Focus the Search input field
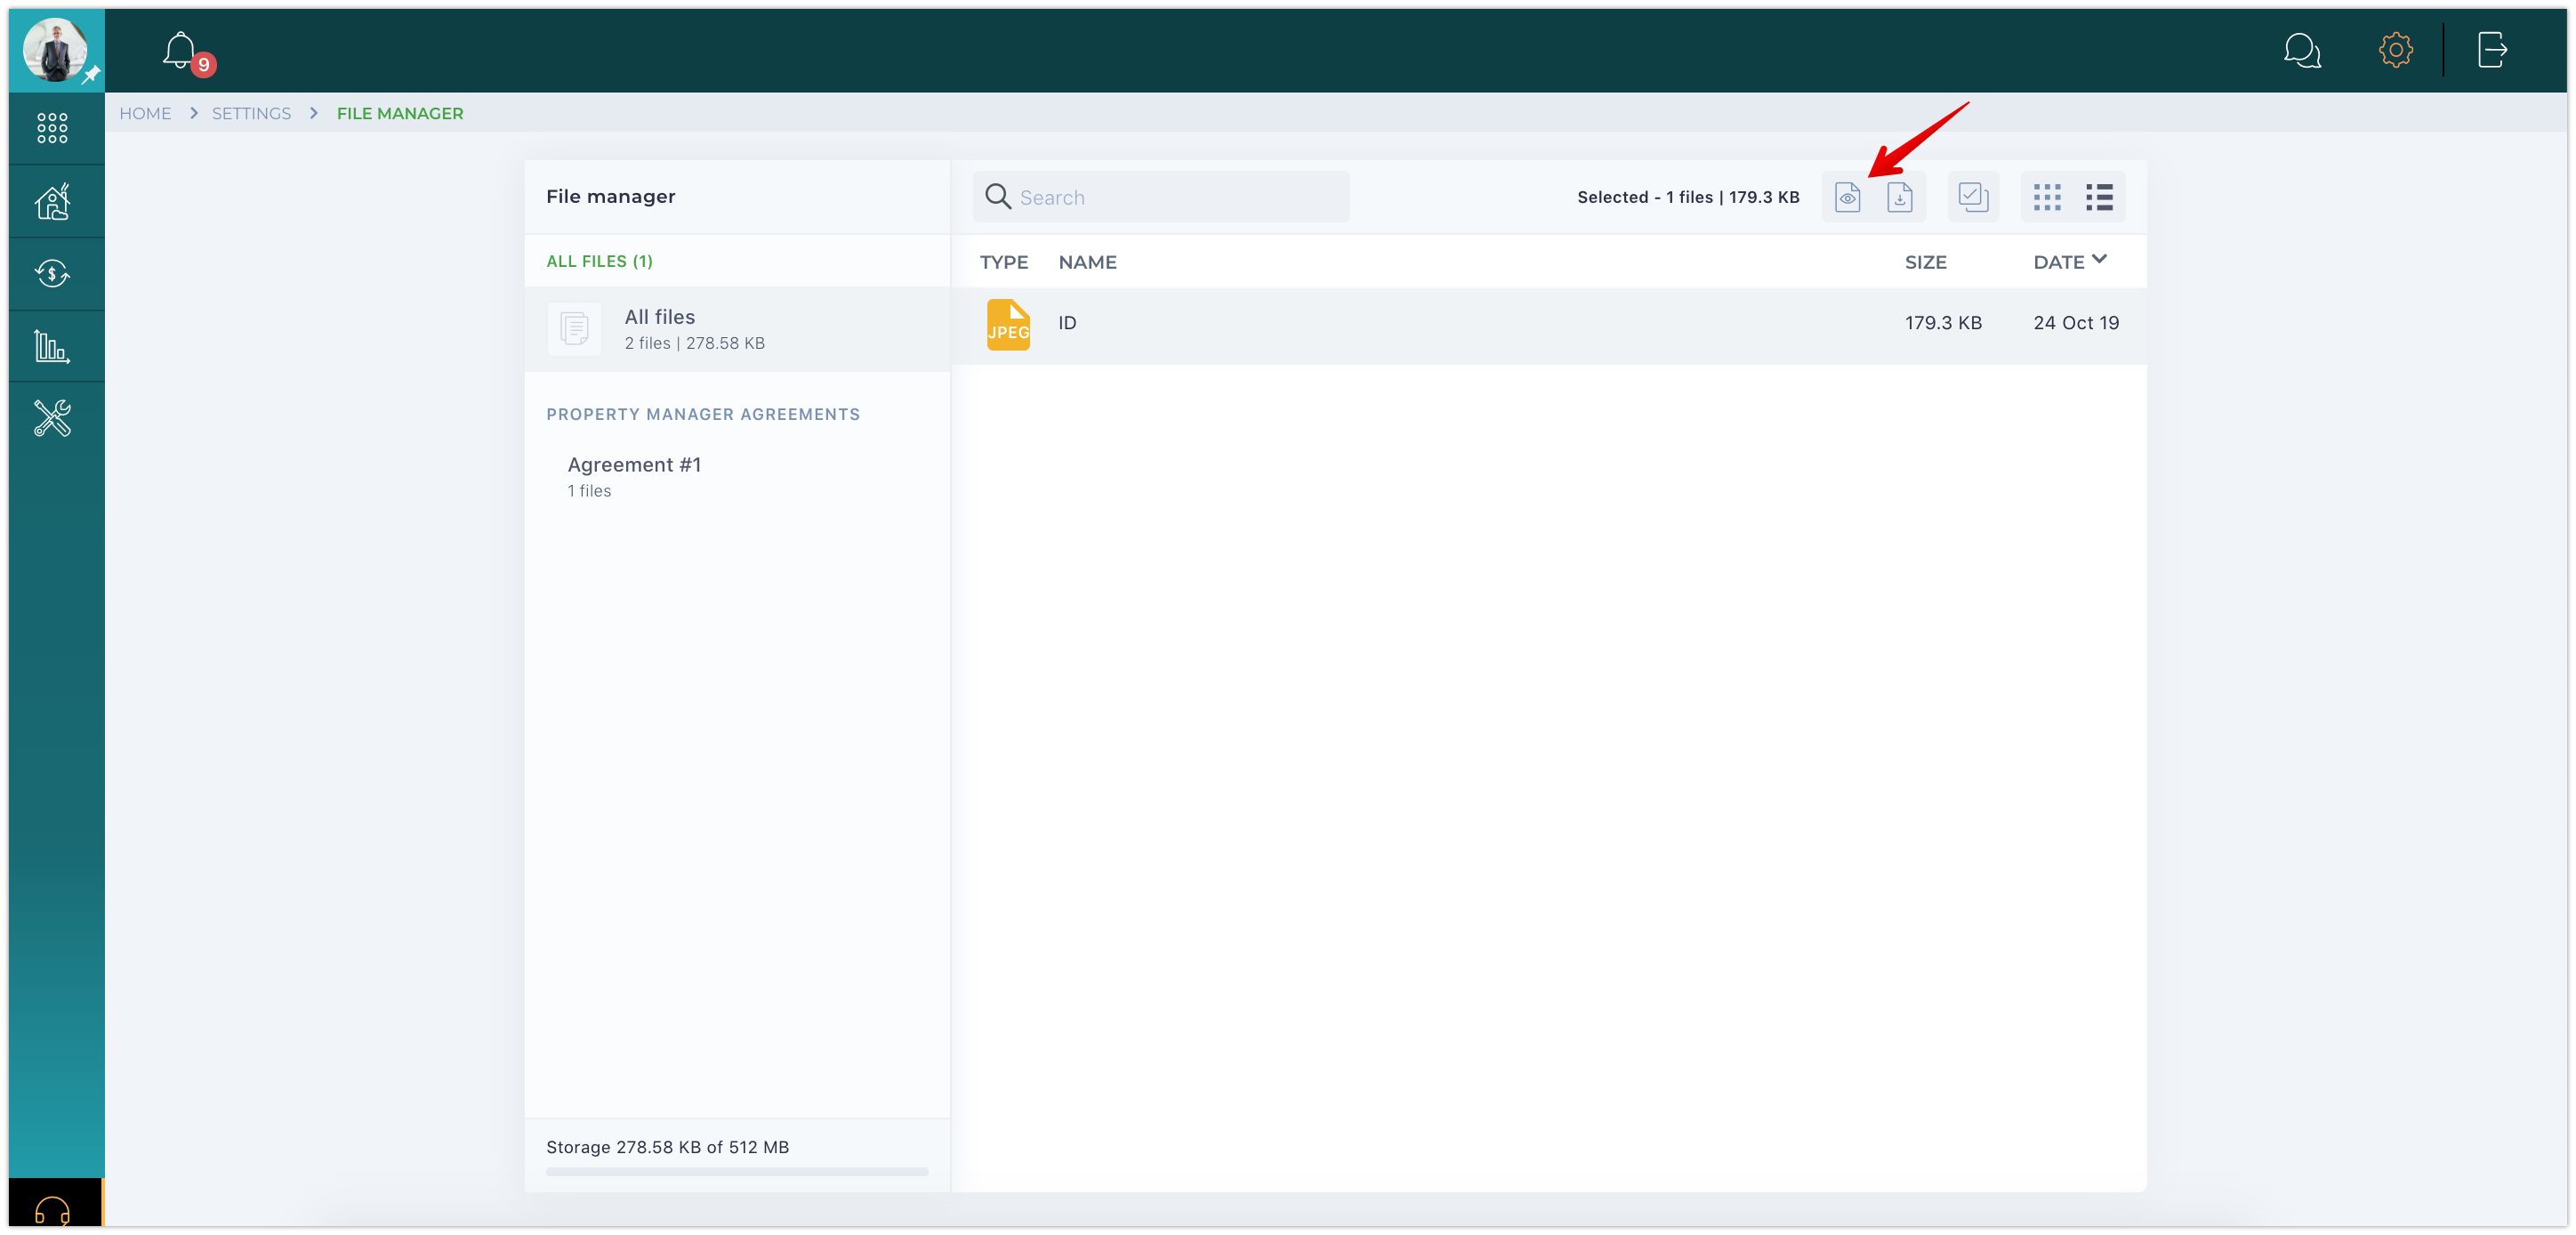This screenshot has width=2576, height=1235. point(1160,197)
